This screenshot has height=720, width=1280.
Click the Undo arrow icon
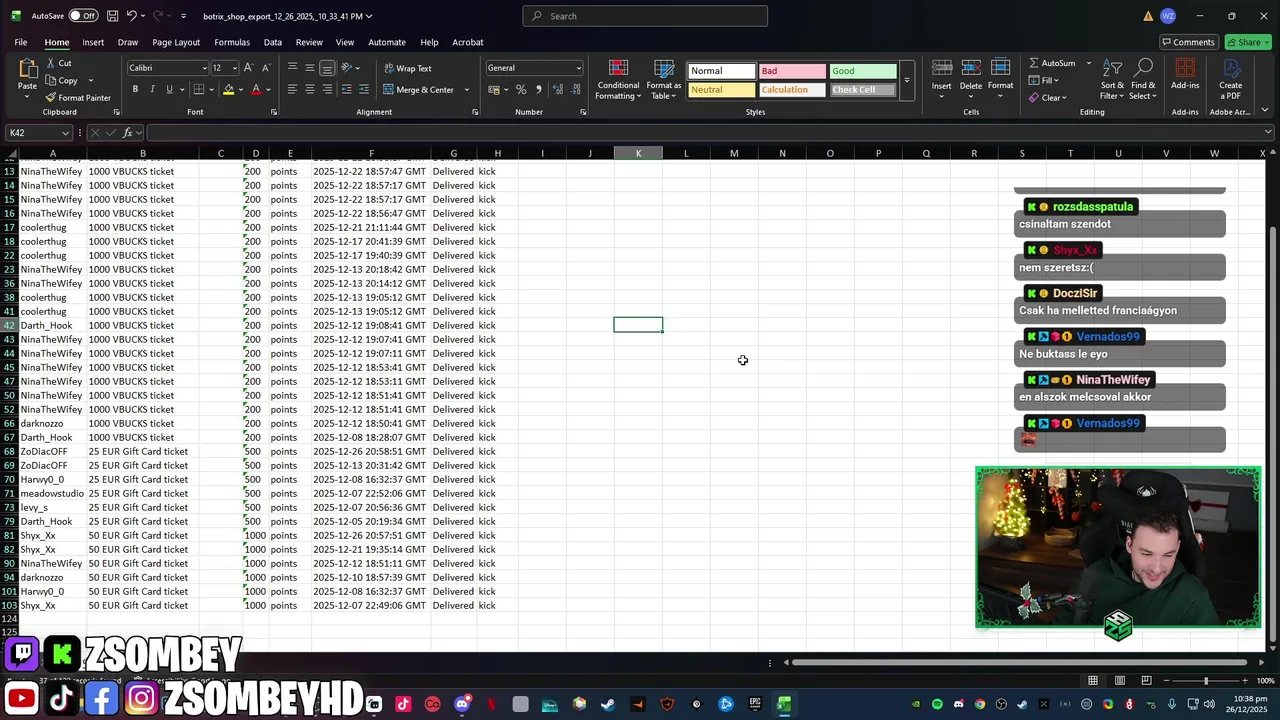coord(131,16)
